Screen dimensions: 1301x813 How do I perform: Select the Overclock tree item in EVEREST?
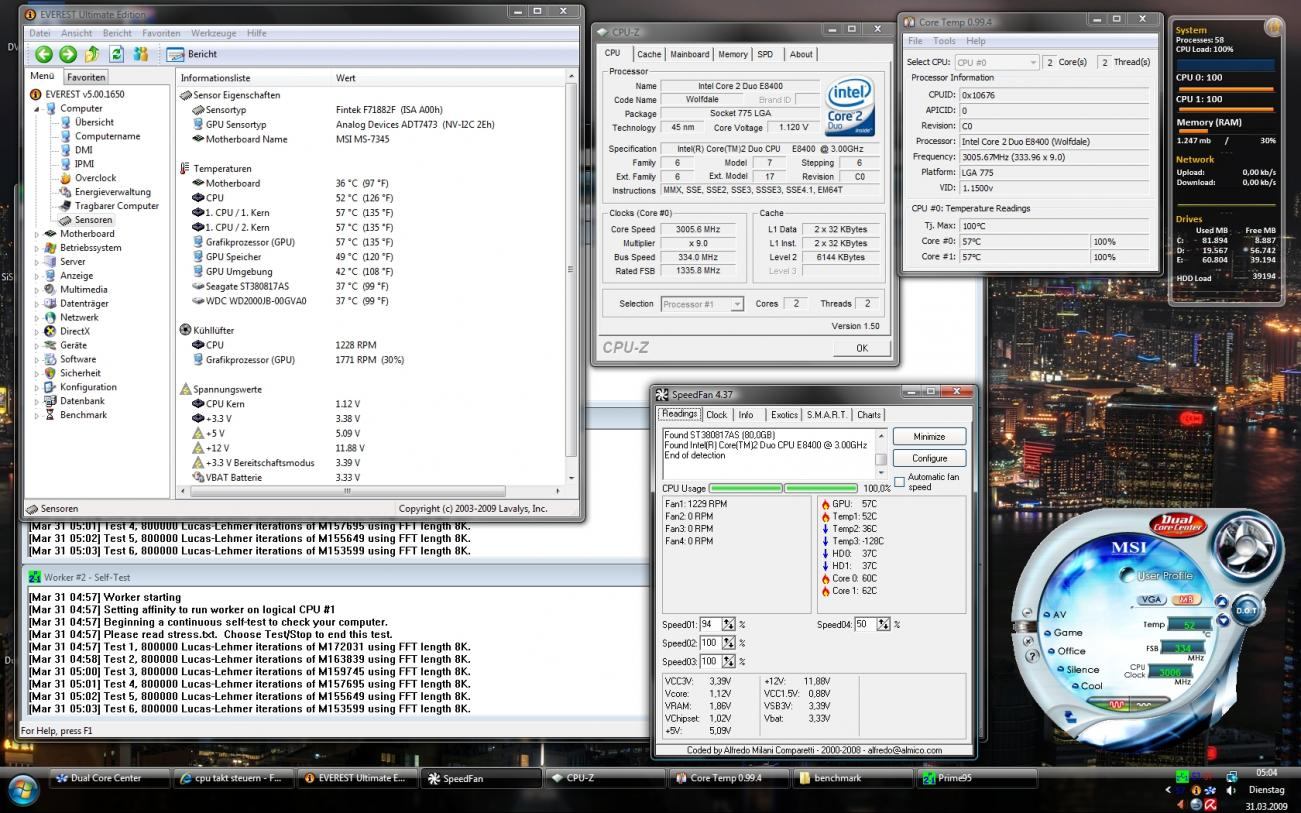click(x=95, y=178)
